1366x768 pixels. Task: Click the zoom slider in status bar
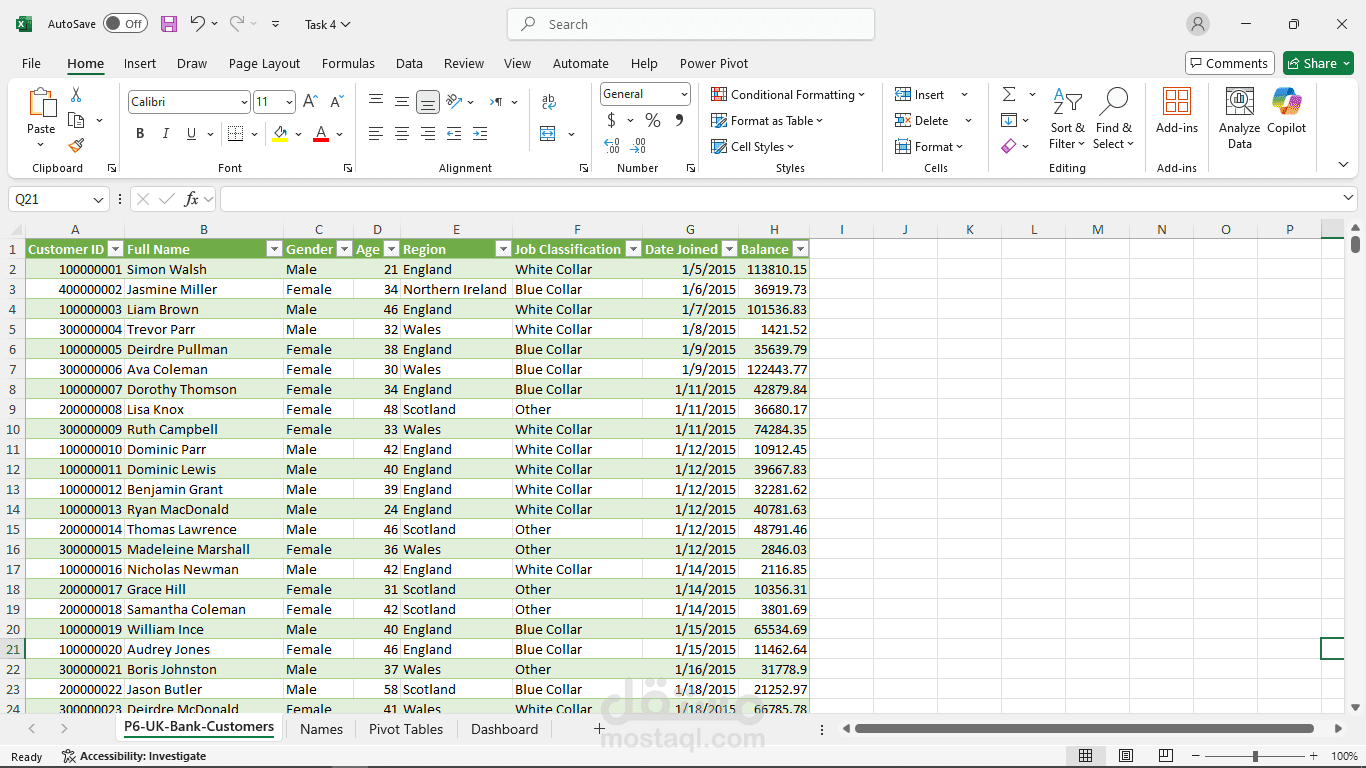coord(1255,756)
